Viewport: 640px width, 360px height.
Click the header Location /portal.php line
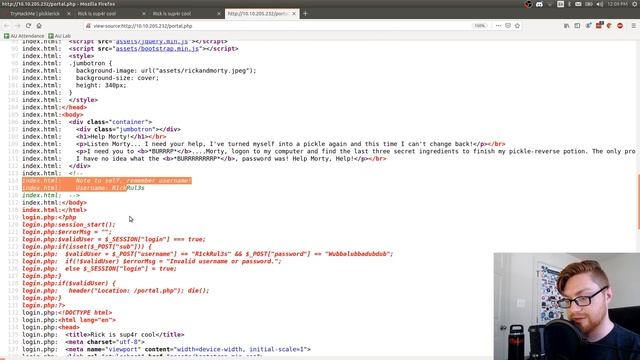click(x=116, y=291)
